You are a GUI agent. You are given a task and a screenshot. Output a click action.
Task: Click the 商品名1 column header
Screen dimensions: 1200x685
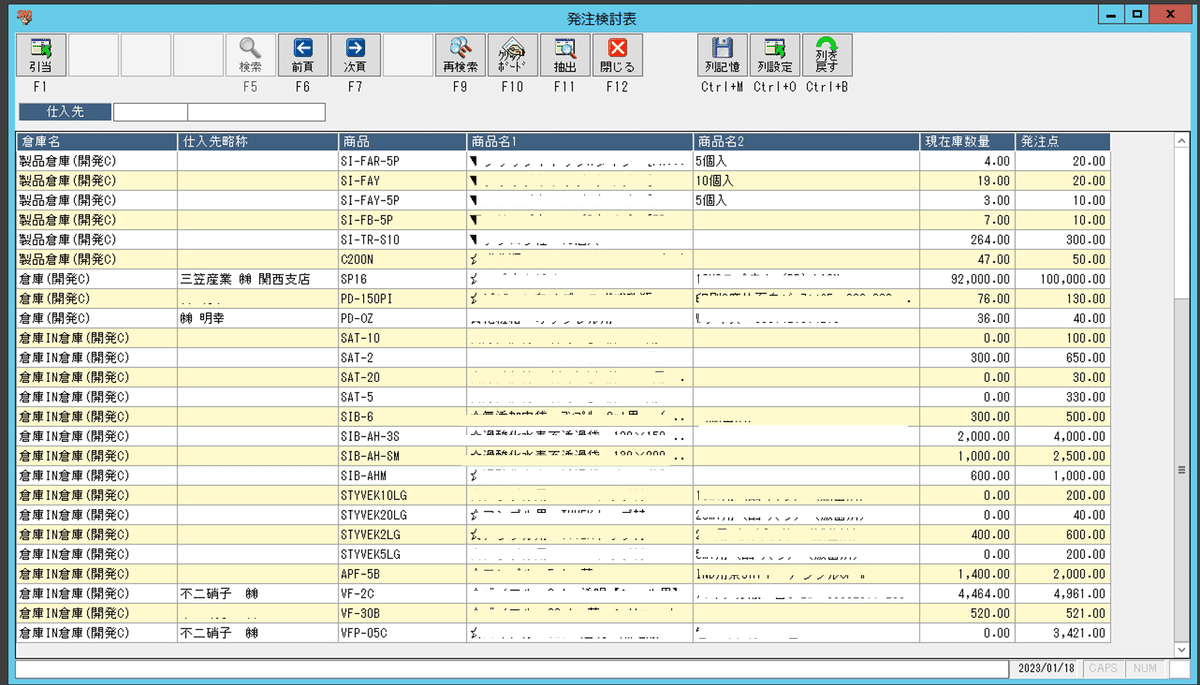(580, 141)
